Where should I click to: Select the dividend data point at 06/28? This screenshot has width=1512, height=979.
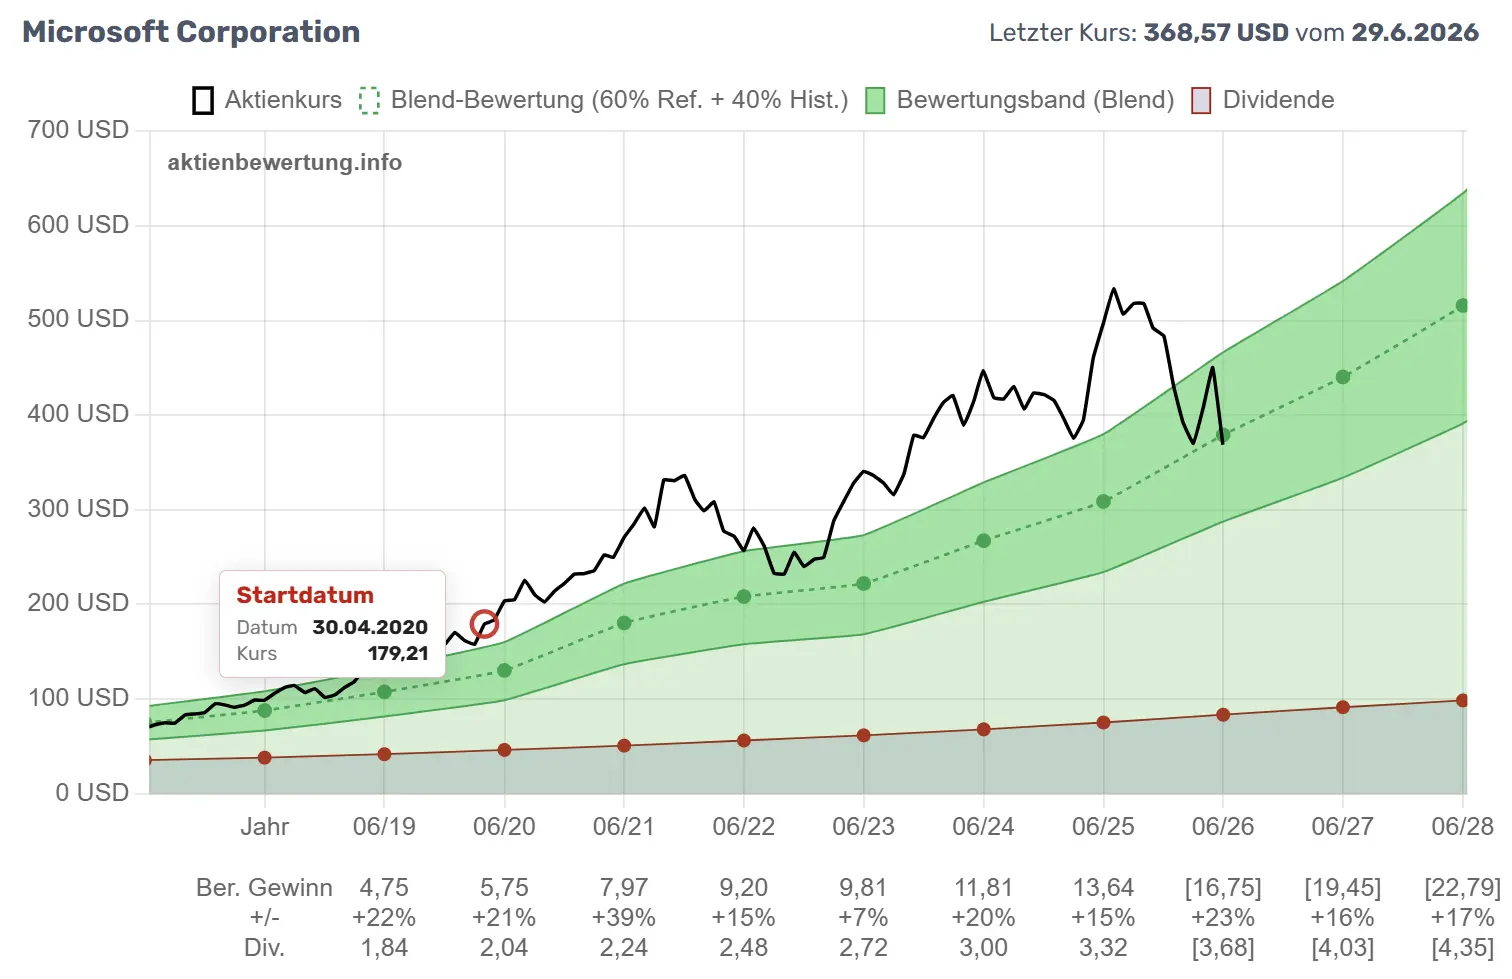pyautogui.click(x=1462, y=701)
